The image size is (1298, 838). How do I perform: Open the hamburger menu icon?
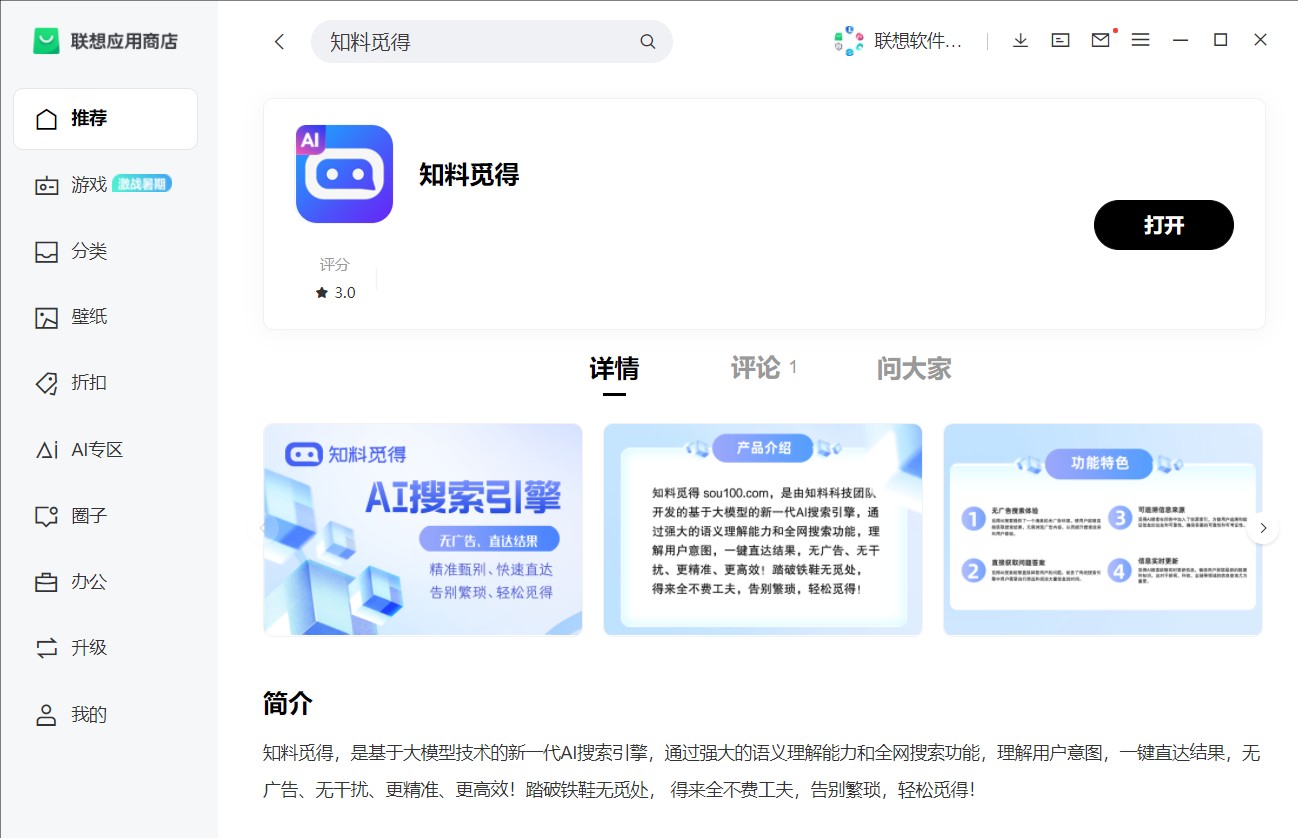1140,40
